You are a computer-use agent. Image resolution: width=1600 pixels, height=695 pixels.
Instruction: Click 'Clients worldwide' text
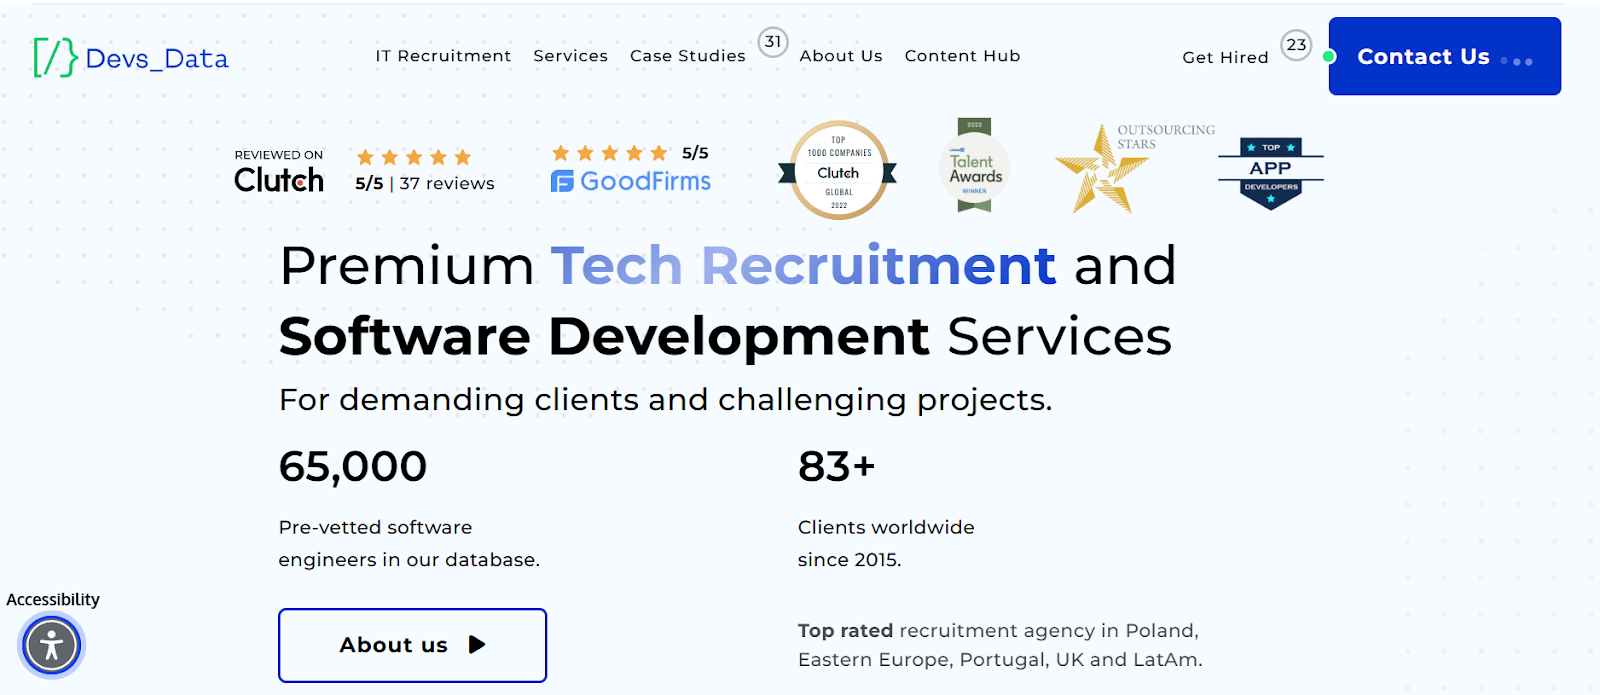point(886,527)
